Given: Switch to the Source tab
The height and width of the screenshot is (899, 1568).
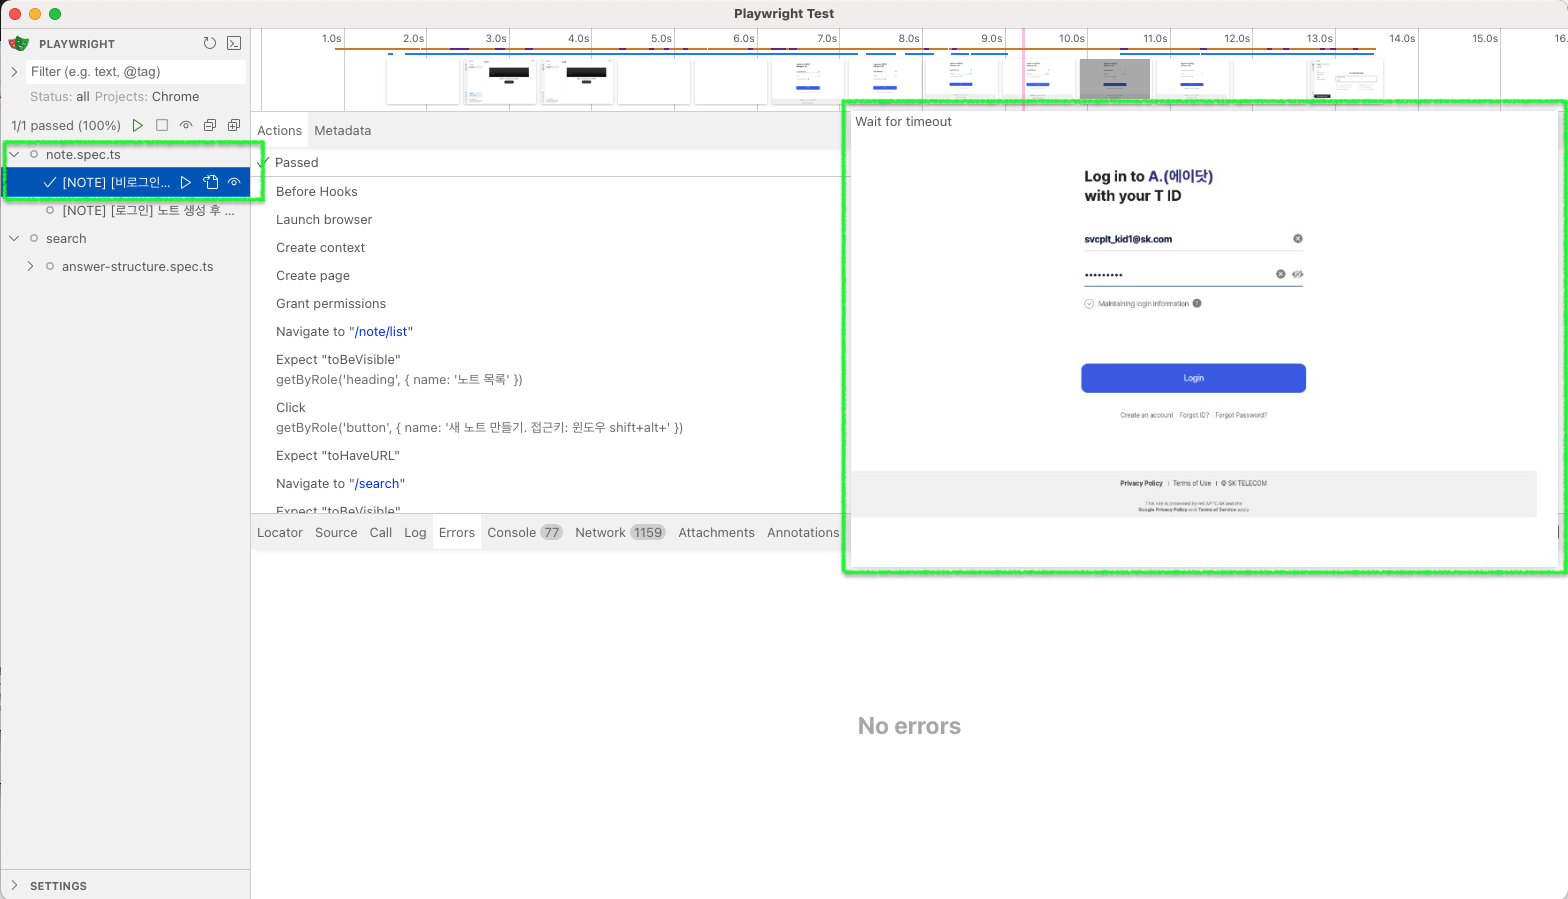Looking at the screenshot, I should coord(336,532).
